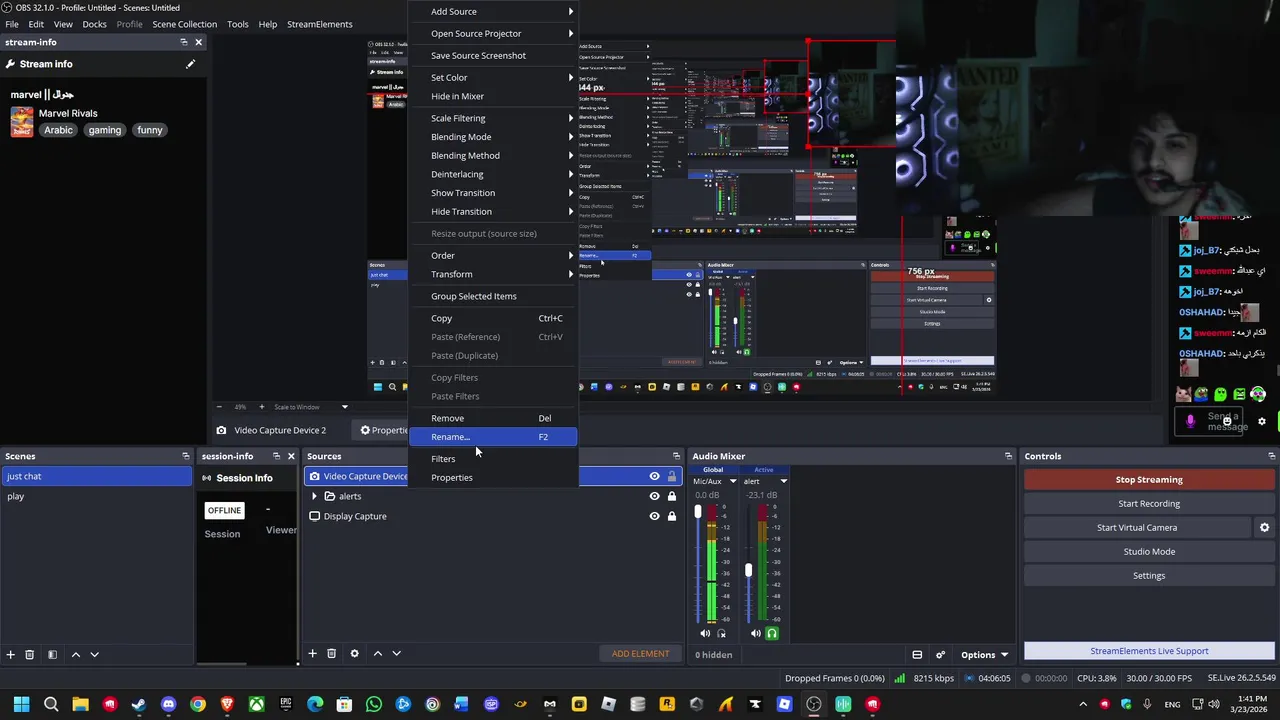
Task: Toggle Mic/Aux monitoring headphone icon
Action: 721,633
